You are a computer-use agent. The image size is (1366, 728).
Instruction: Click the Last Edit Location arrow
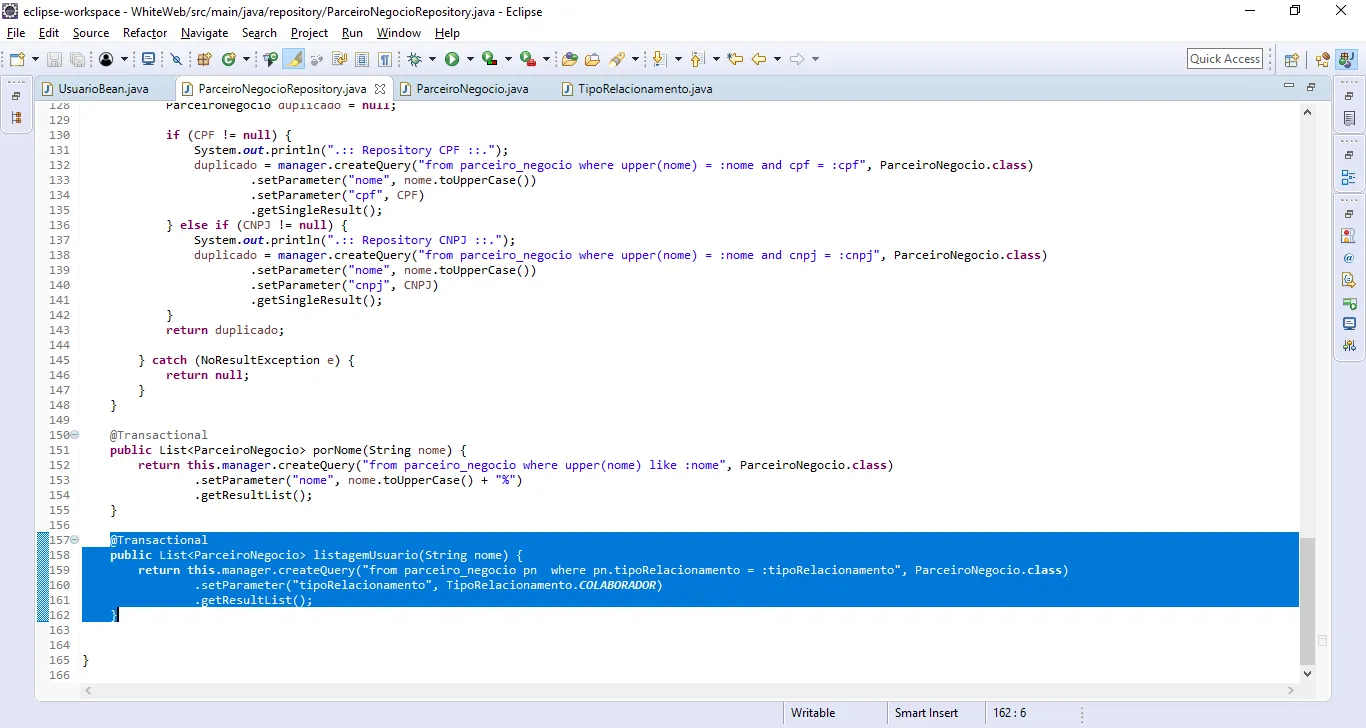click(735, 59)
